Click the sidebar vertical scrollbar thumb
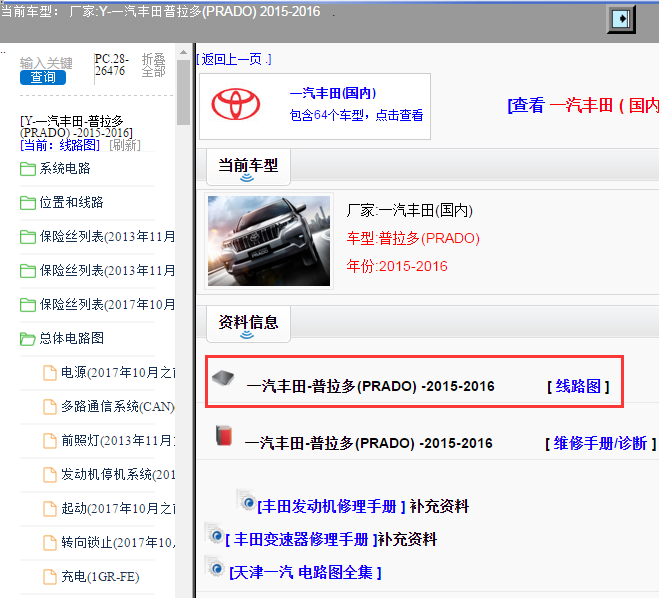The width and height of the screenshot is (659, 598). click(183, 92)
